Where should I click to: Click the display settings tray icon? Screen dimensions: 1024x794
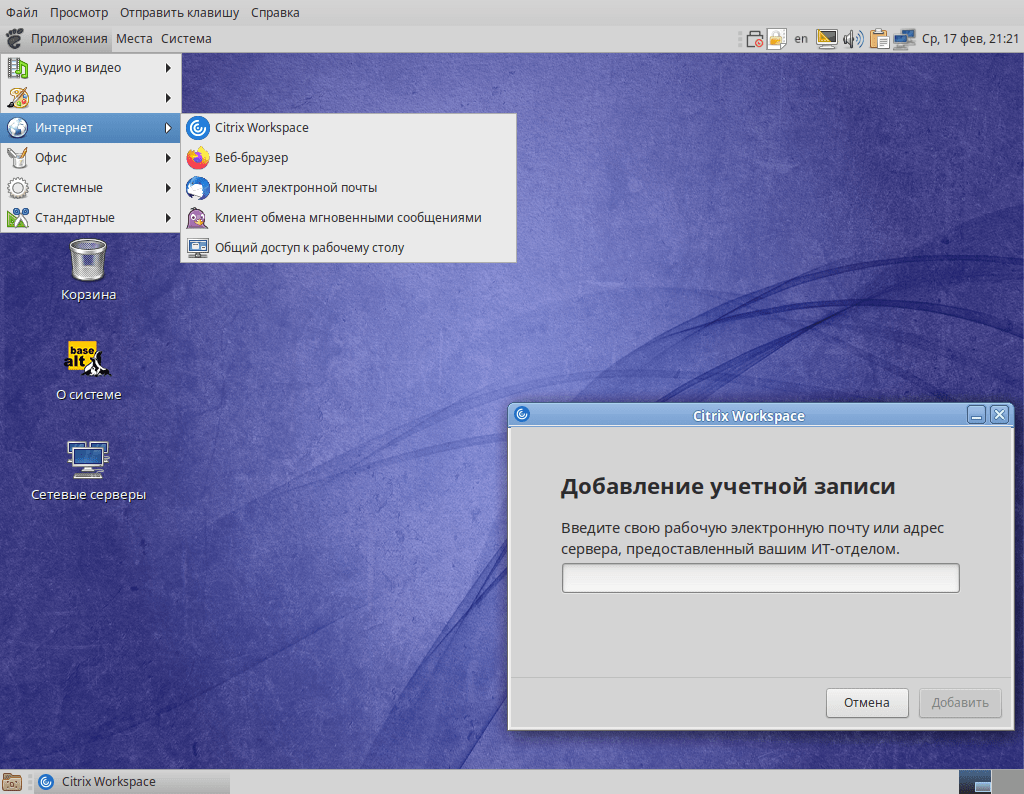(826, 39)
